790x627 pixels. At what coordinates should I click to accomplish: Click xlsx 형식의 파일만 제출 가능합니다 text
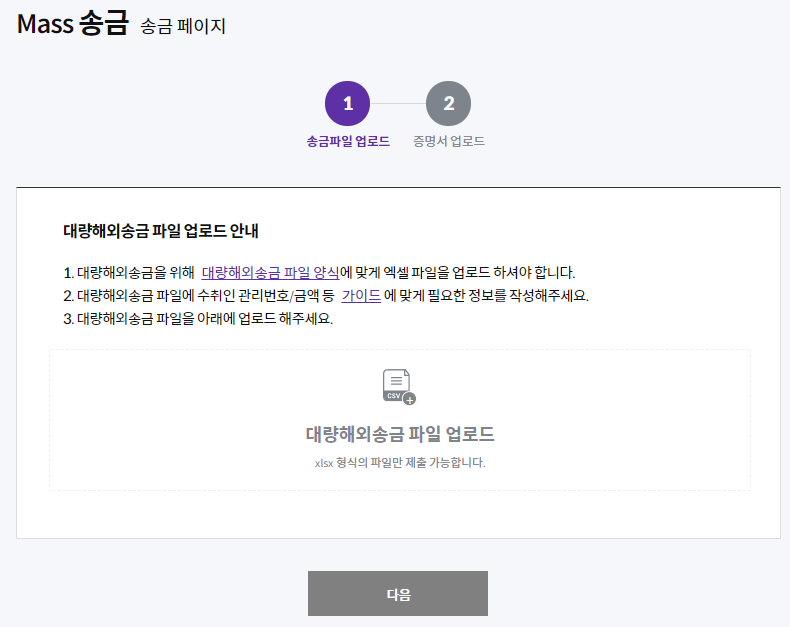coord(400,463)
